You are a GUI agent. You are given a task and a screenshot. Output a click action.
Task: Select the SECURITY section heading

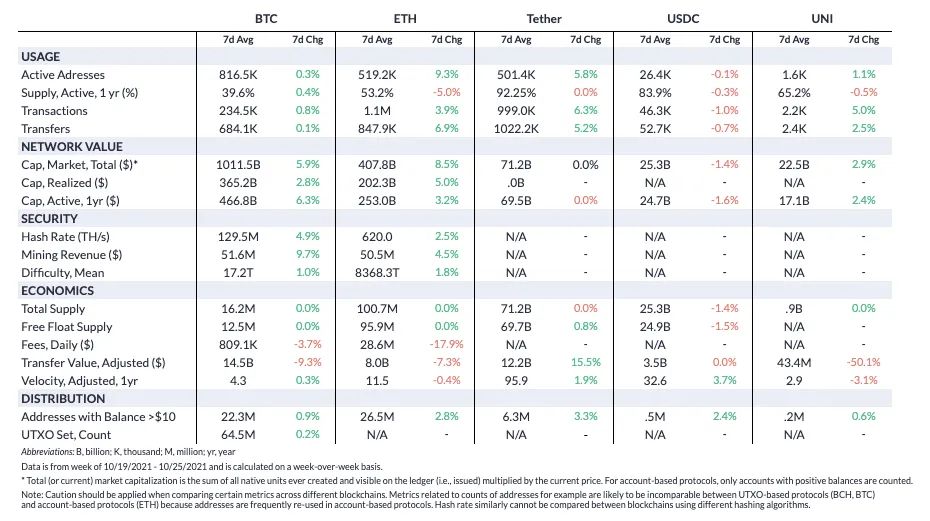pos(49,218)
